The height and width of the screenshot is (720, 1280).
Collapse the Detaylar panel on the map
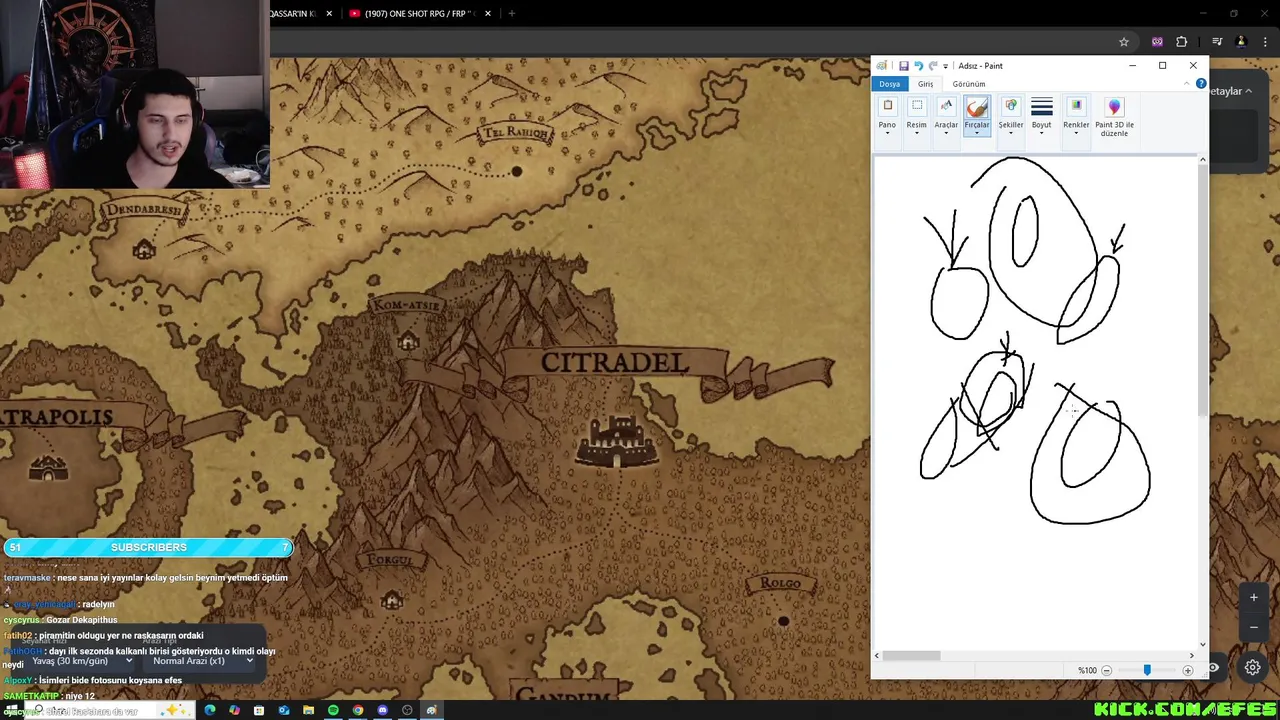click(x=1229, y=91)
